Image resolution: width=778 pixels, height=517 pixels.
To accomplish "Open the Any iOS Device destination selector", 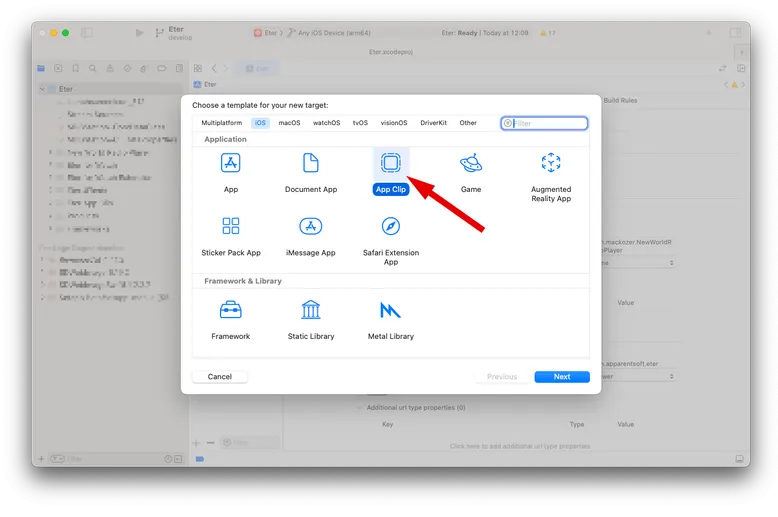I will pos(329,33).
